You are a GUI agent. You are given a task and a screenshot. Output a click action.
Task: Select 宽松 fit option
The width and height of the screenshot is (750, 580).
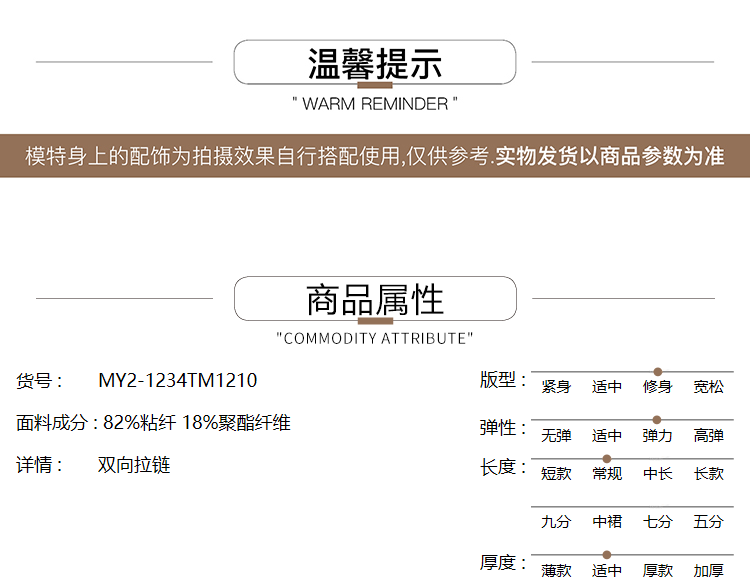[x=708, y=387]
